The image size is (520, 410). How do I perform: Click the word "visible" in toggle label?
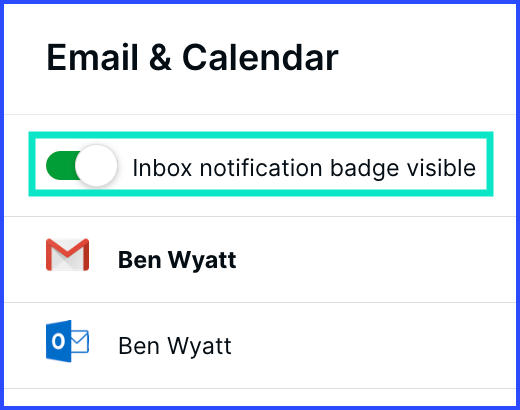click(x=441, y=167)
